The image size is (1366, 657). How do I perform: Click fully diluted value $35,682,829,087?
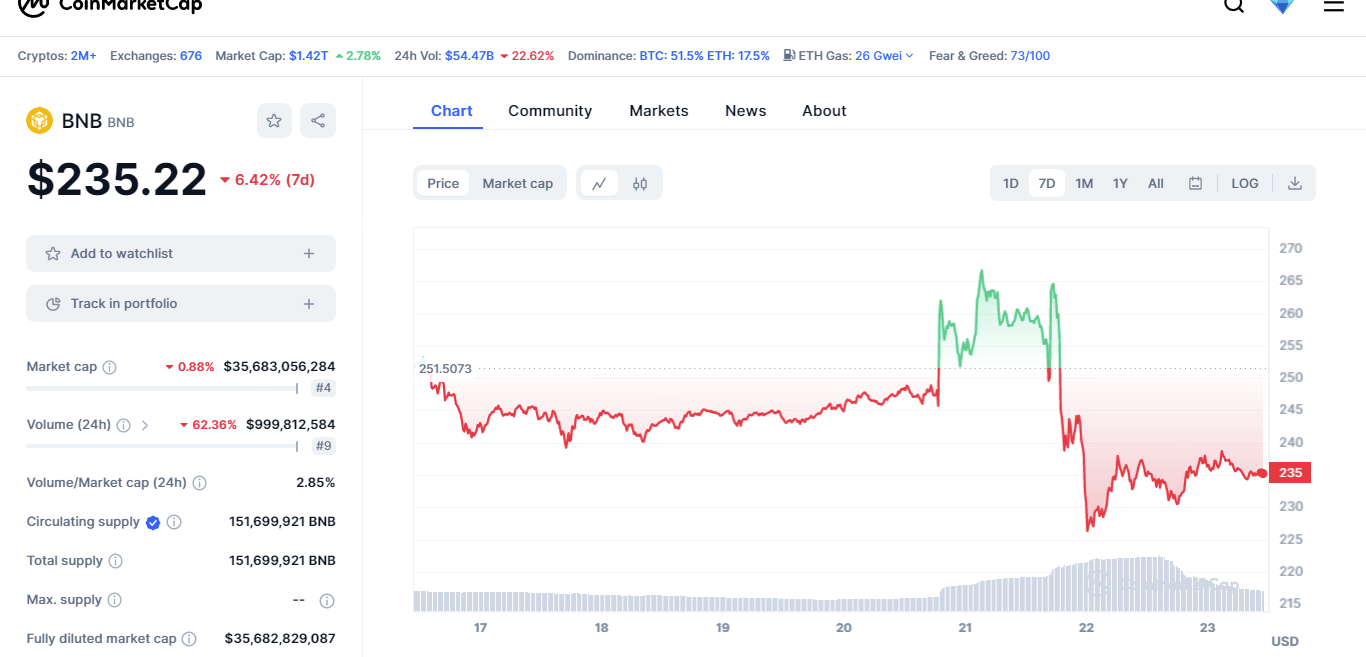pos(280,639)
